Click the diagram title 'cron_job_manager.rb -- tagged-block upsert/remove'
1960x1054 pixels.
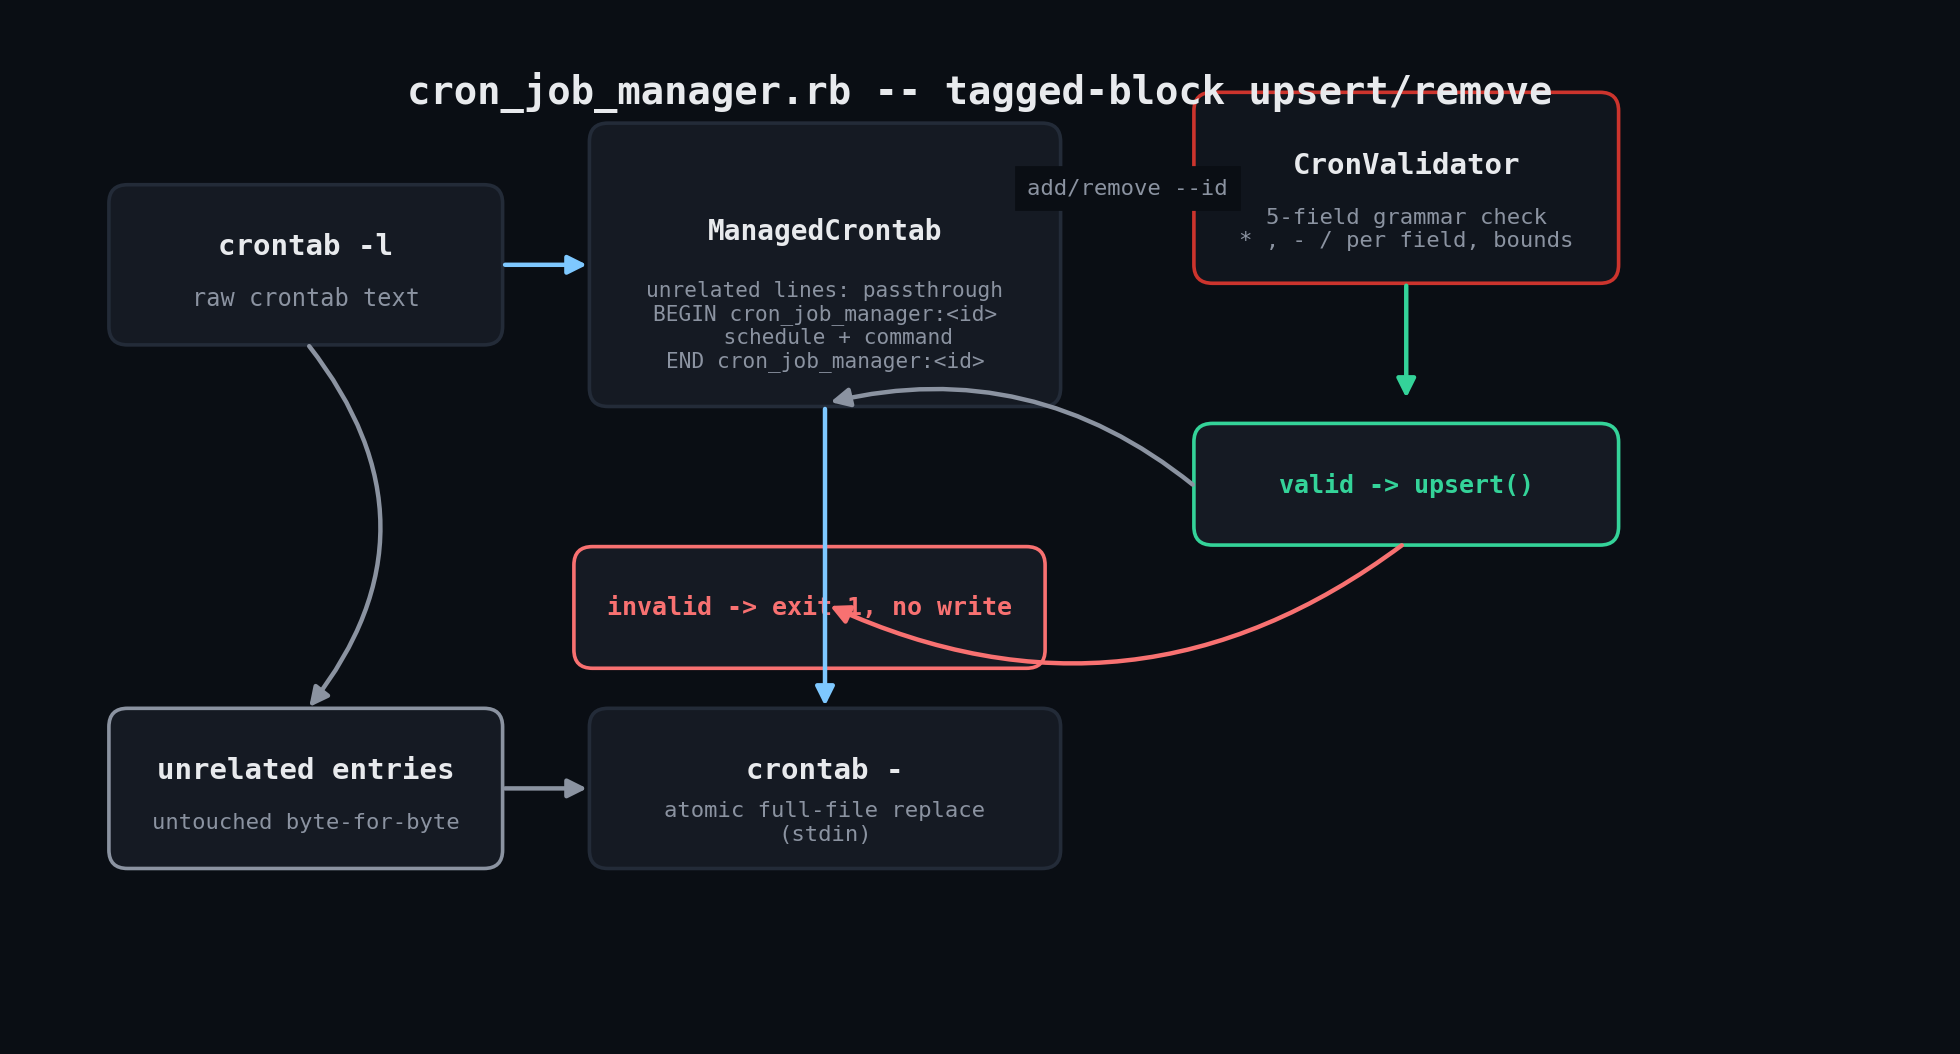tap(980, 92)
